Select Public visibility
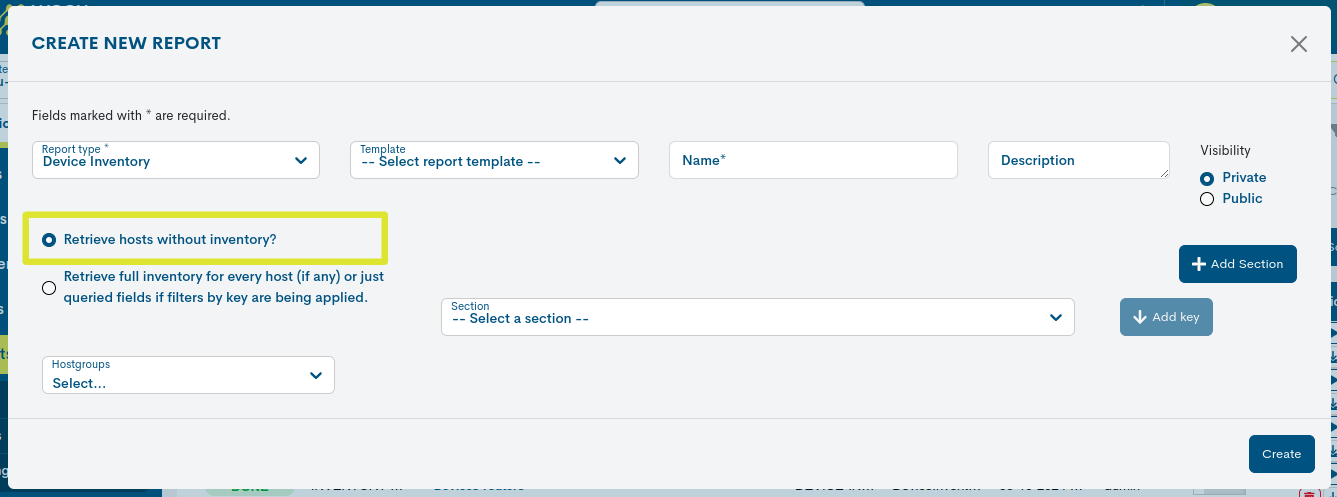The image size is (1337, 497). pos(1207,199)
